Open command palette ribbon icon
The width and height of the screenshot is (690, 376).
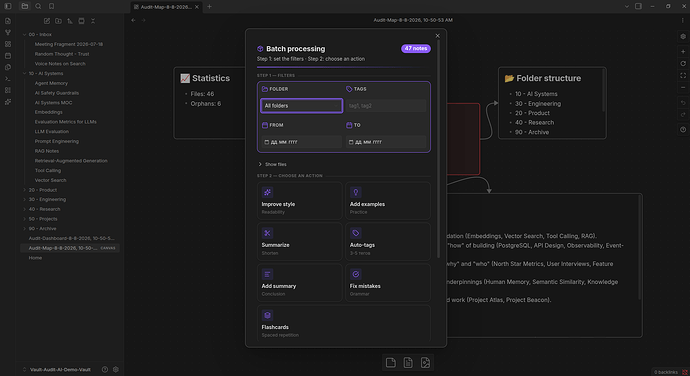[x=8, y=79]
